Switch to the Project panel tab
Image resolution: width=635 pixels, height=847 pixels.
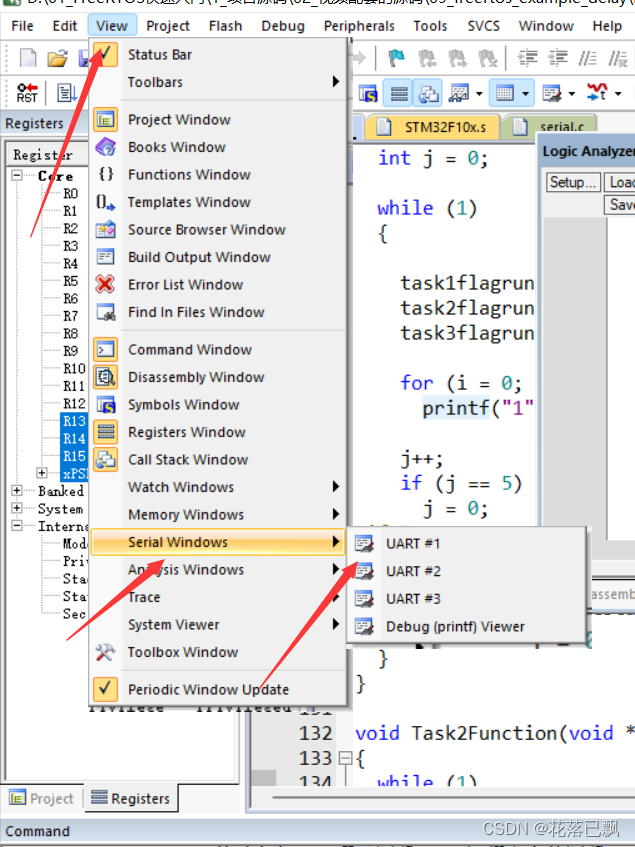pos(42,798)
